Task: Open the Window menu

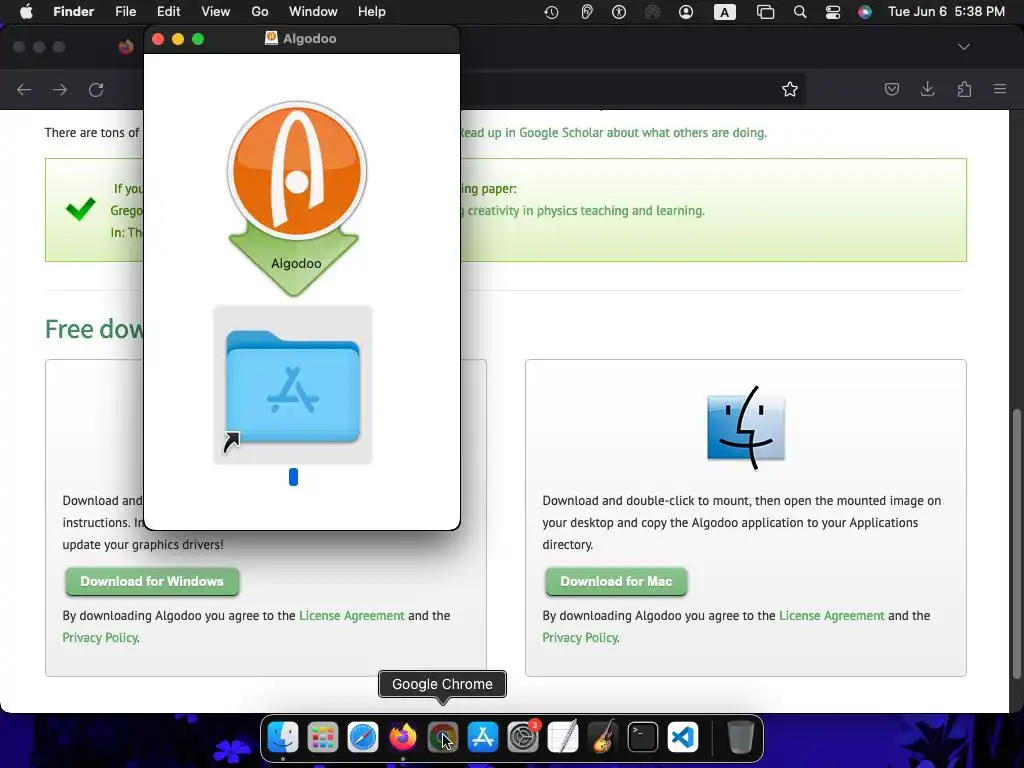Action: (313, 12)
